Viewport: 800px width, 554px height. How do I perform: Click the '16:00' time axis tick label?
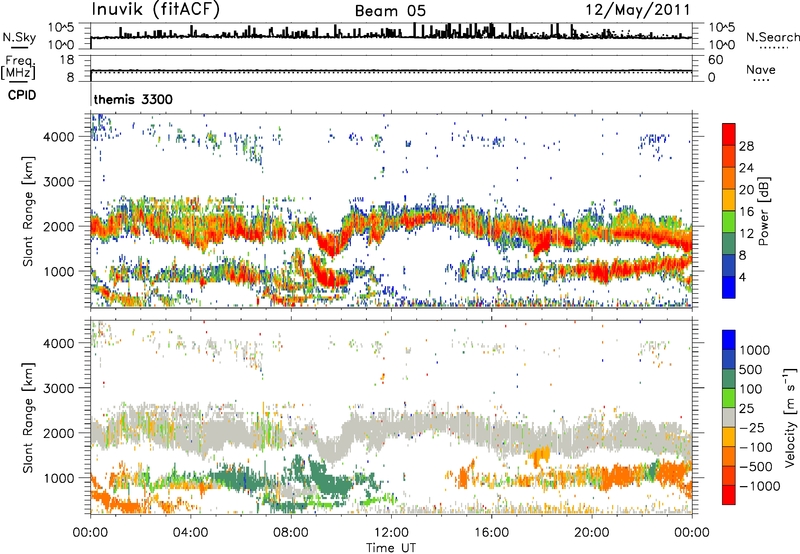491,532
